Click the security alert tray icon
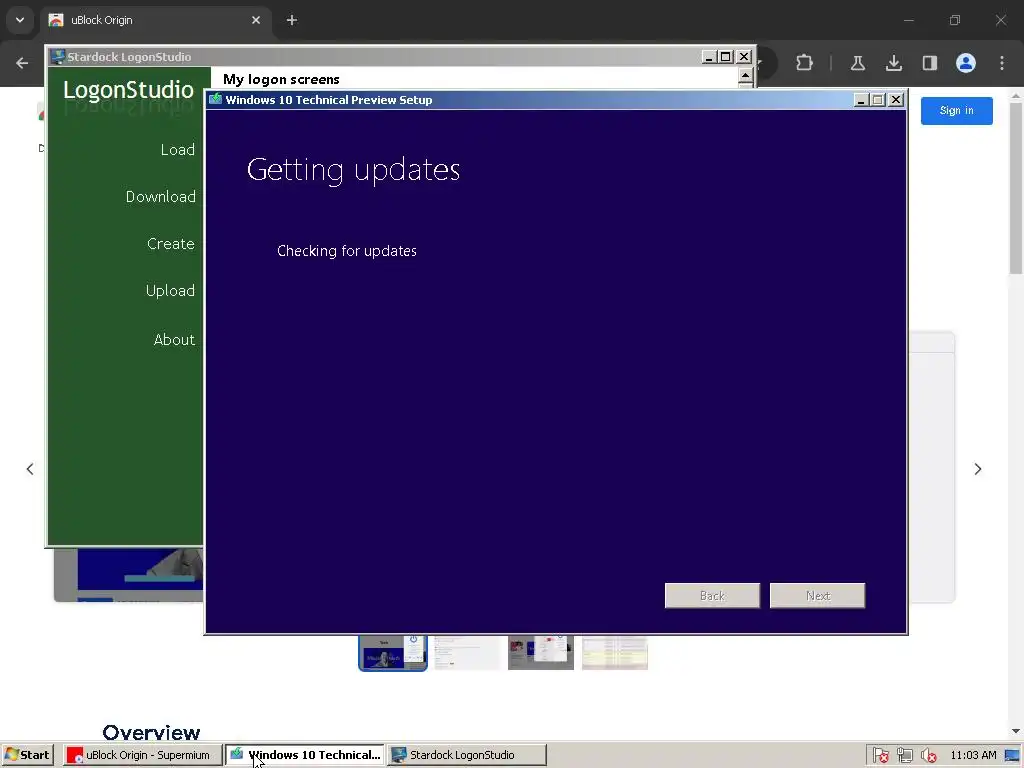Screen dimensions: 1024x768 (880, 756)
